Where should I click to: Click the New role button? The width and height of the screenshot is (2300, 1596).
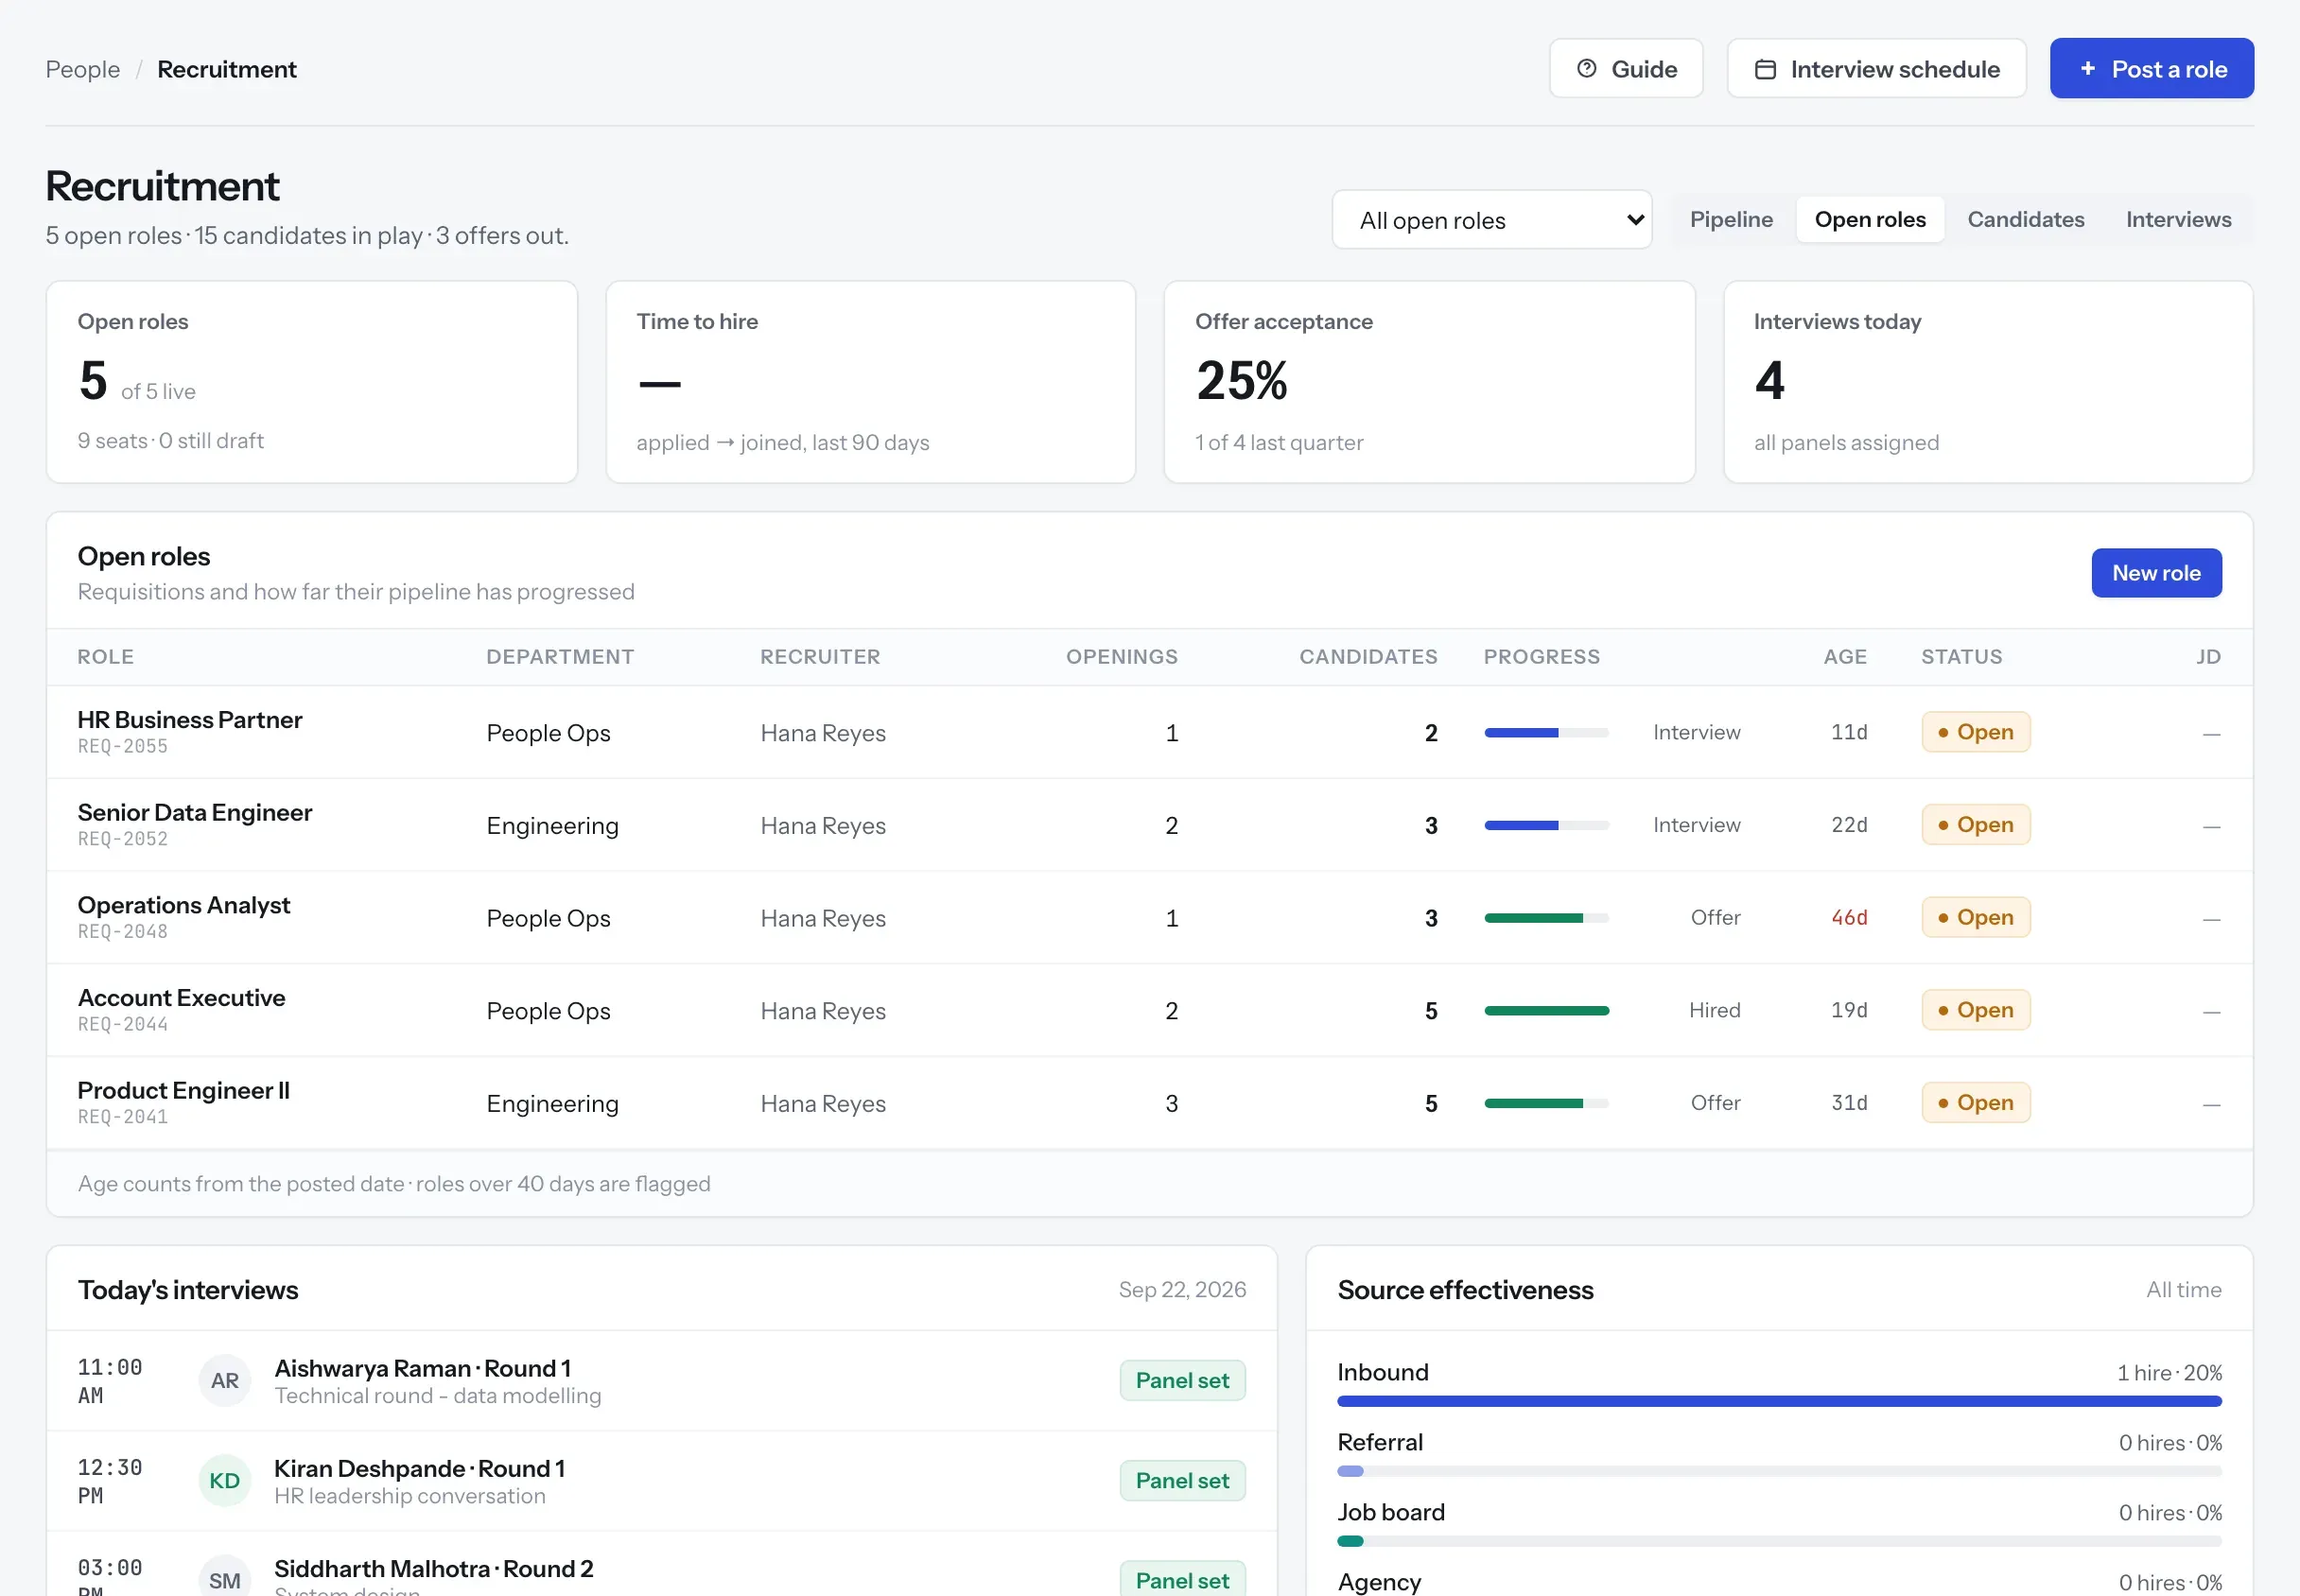click(2155, 573)
